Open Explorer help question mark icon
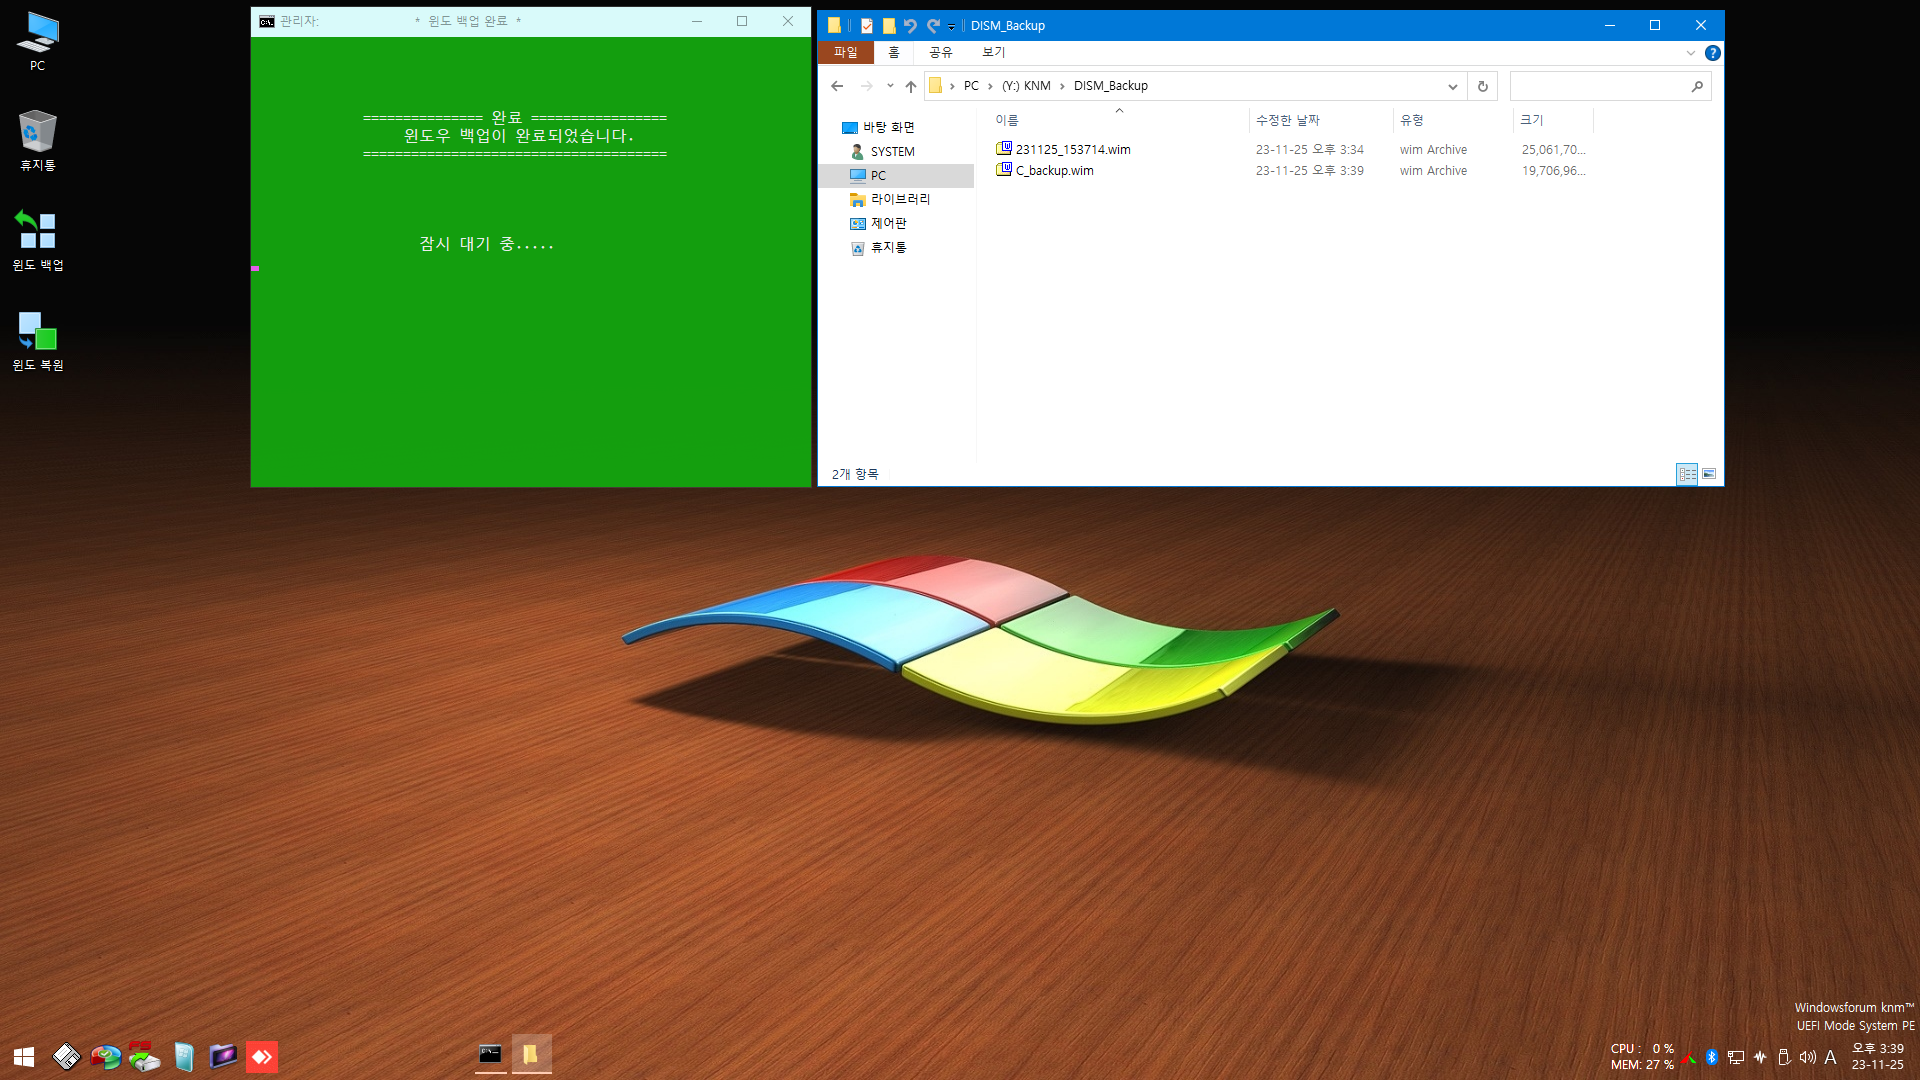Viewport: 1920px width, 1080px height. [x=1712, y=53]
